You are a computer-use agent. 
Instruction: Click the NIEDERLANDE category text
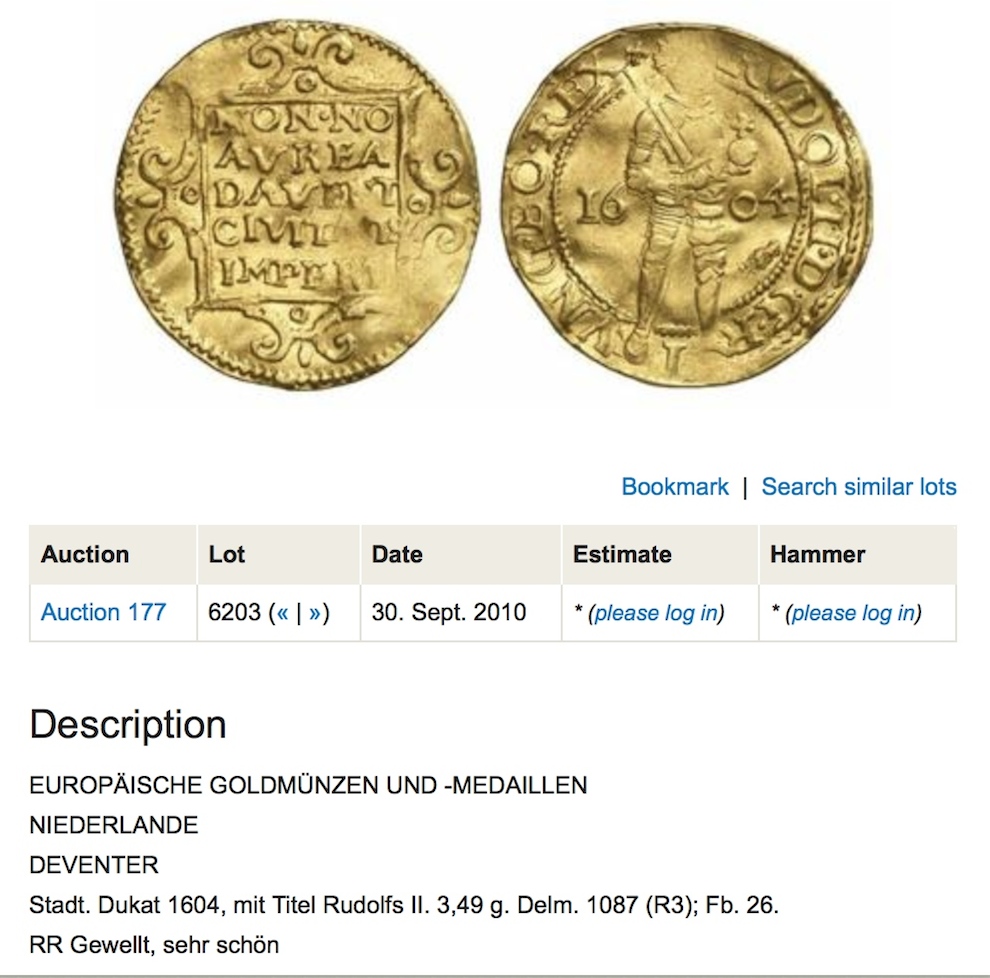(x=114, y=825)
